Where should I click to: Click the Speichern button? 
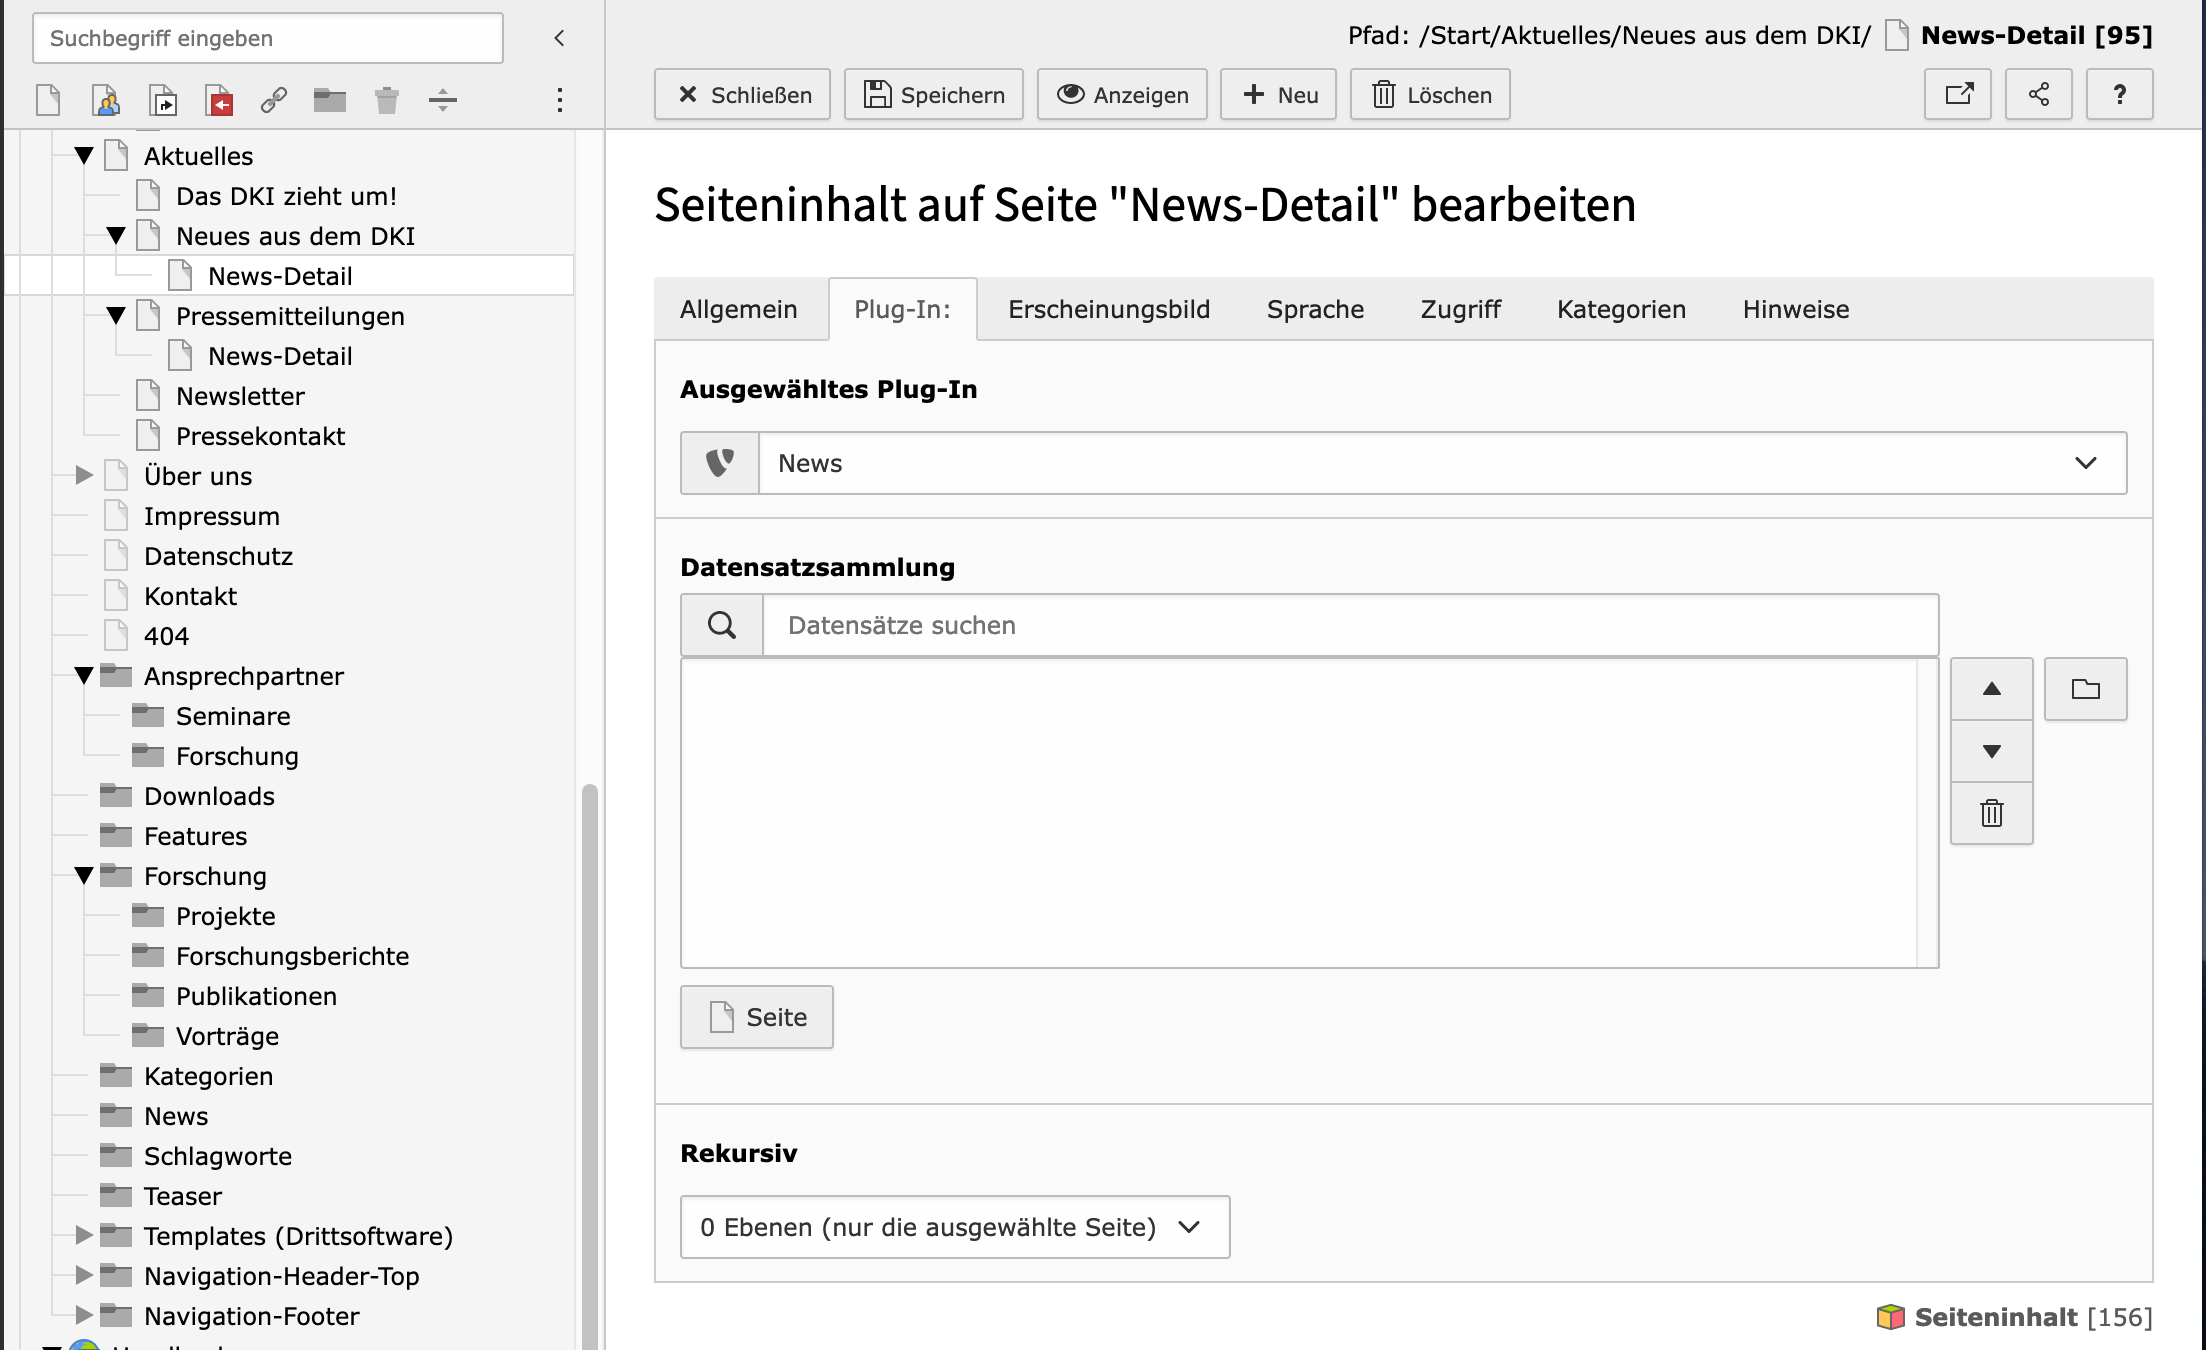(933, 95)
